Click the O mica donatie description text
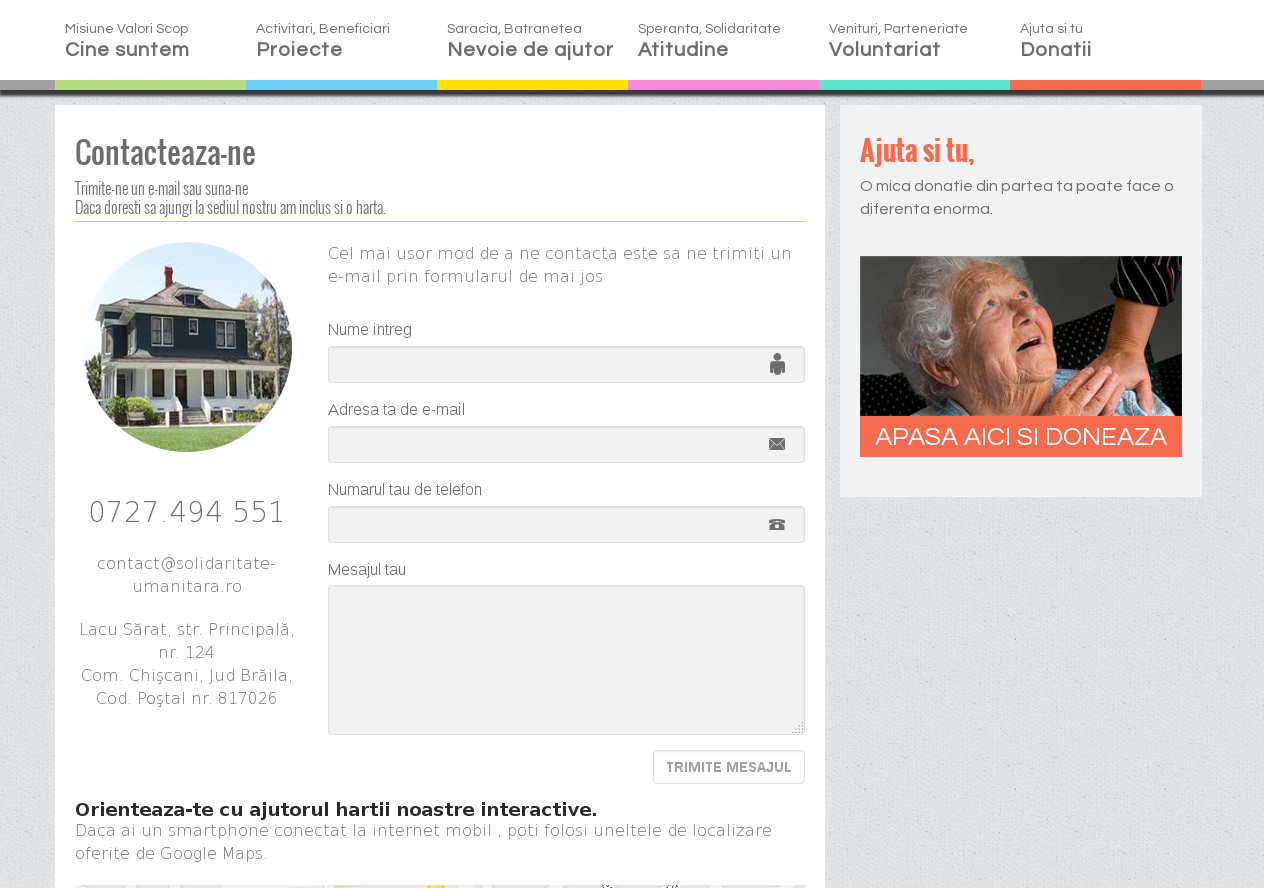Image resolution: width=1264 pixels, height=888 pixels. tap(1017, 197)
